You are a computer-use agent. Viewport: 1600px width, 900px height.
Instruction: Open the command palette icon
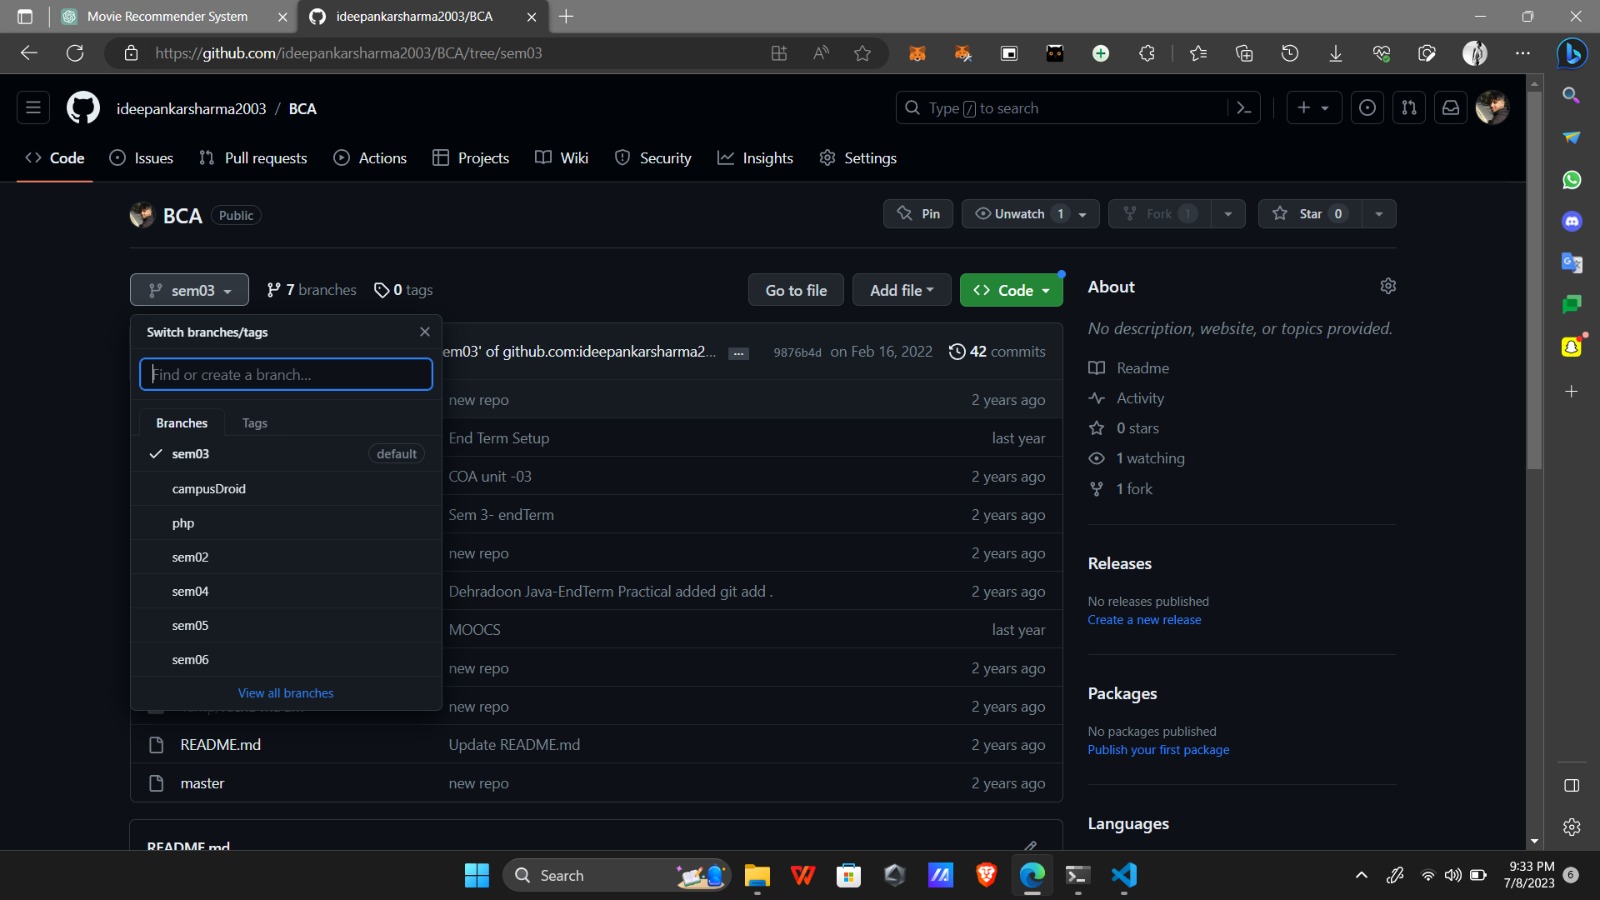(x=1244, y=108)
